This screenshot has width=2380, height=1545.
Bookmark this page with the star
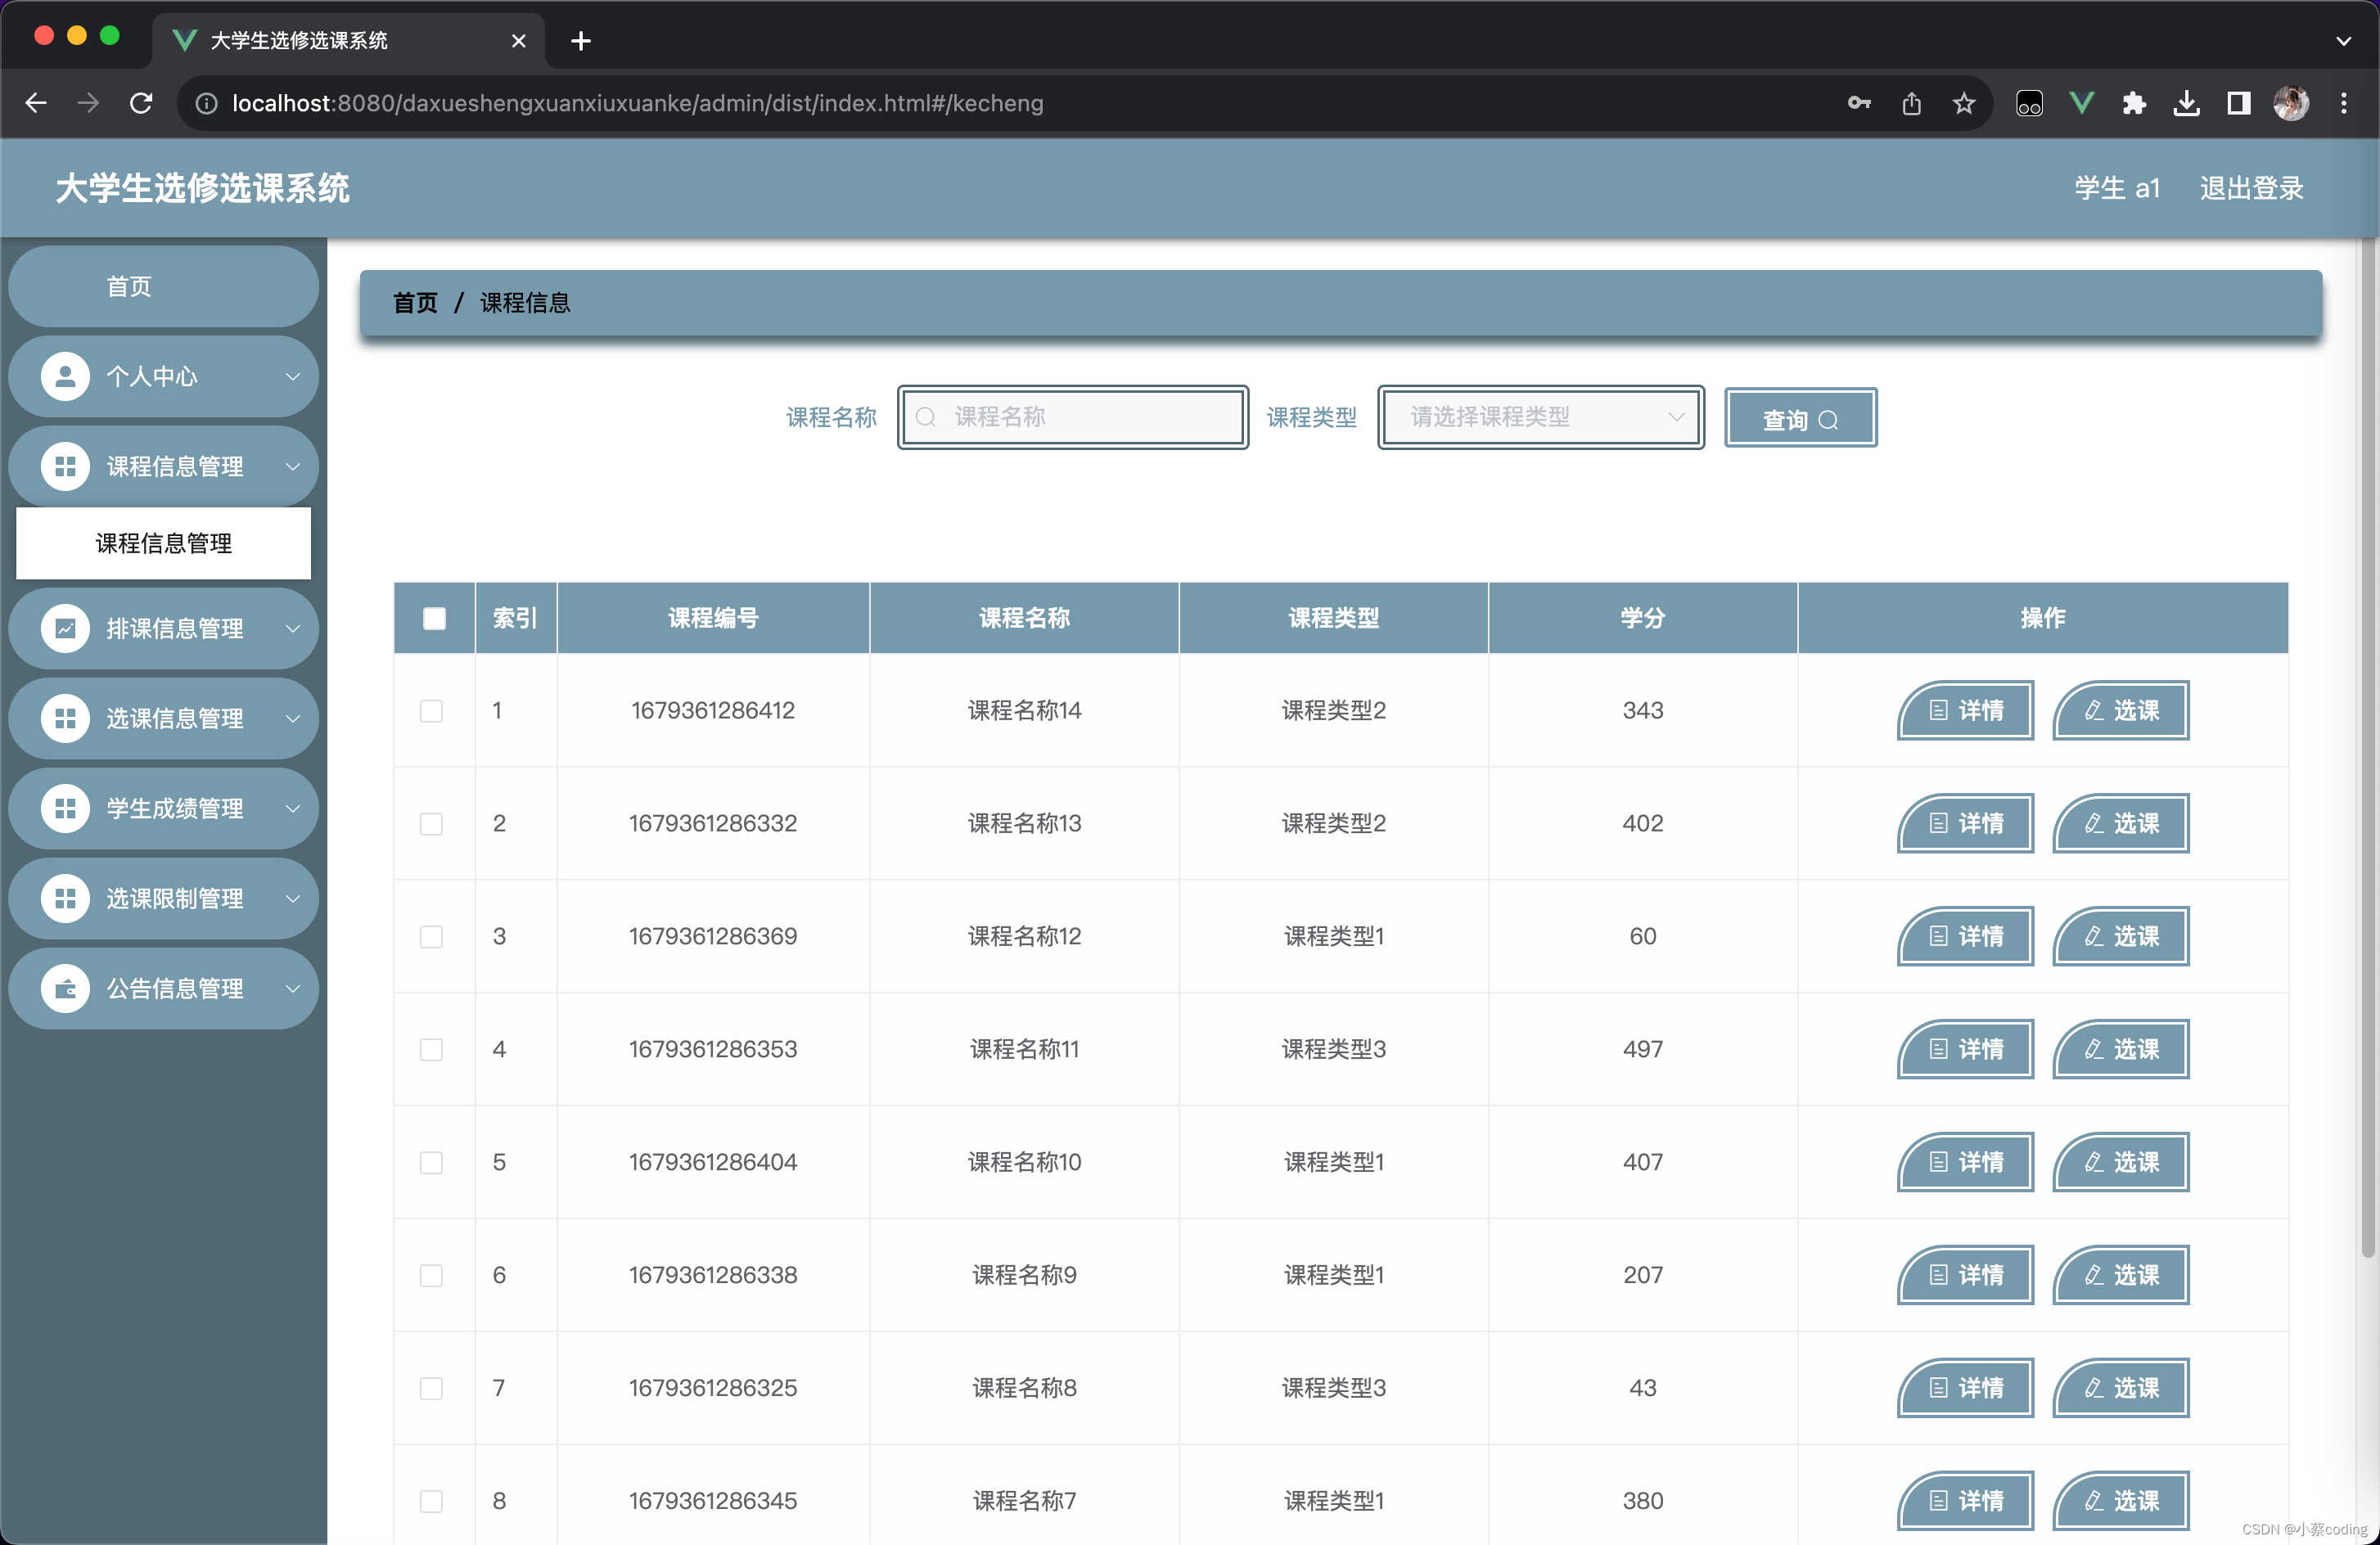click(x=1964, y=103)
